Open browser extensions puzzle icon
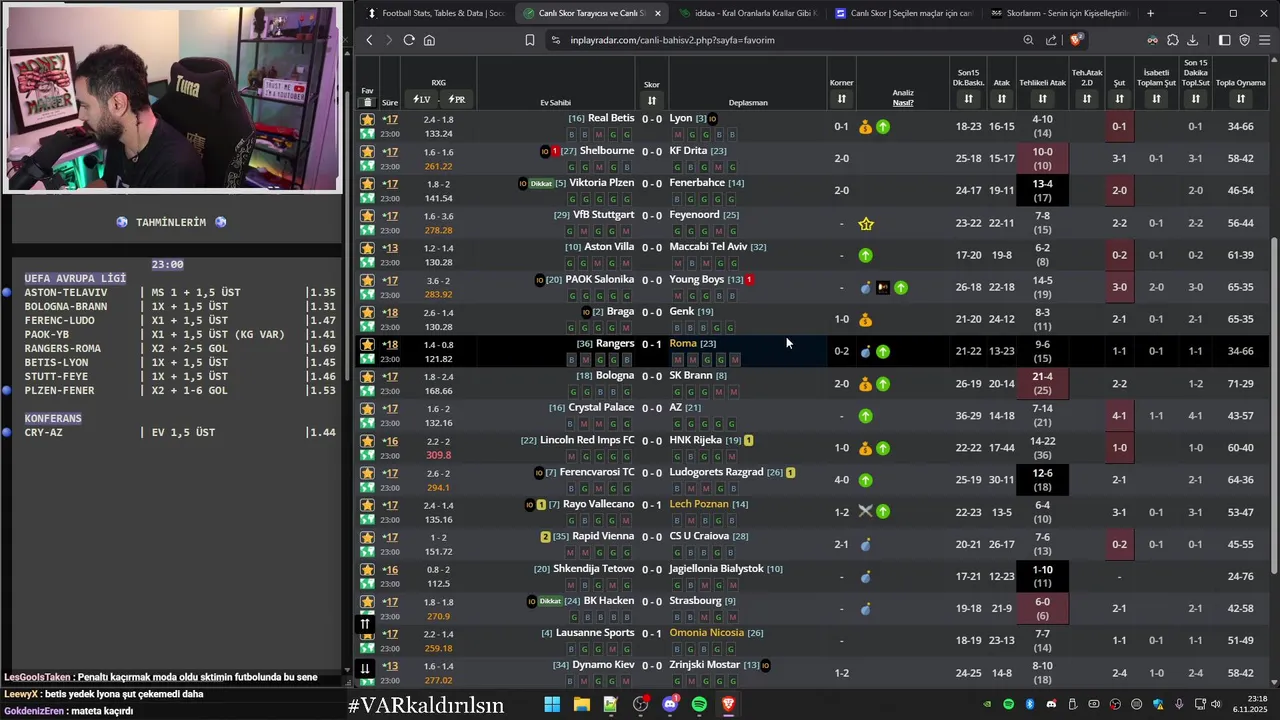Viewport: 1280px width, 720px height. point(1173,40)
